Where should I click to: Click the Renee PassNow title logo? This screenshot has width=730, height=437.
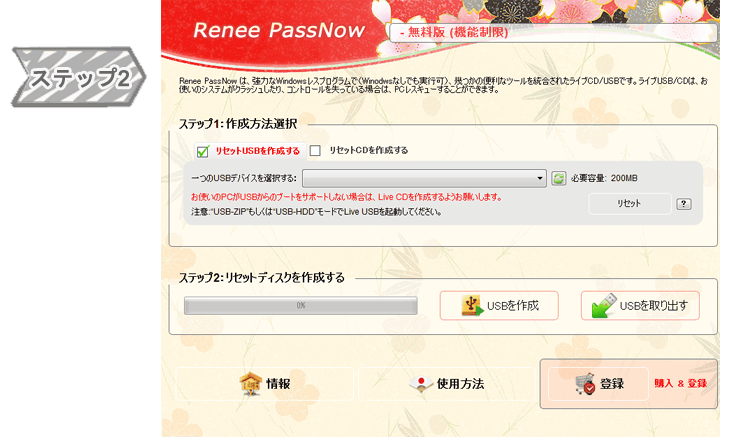[279, 30]
